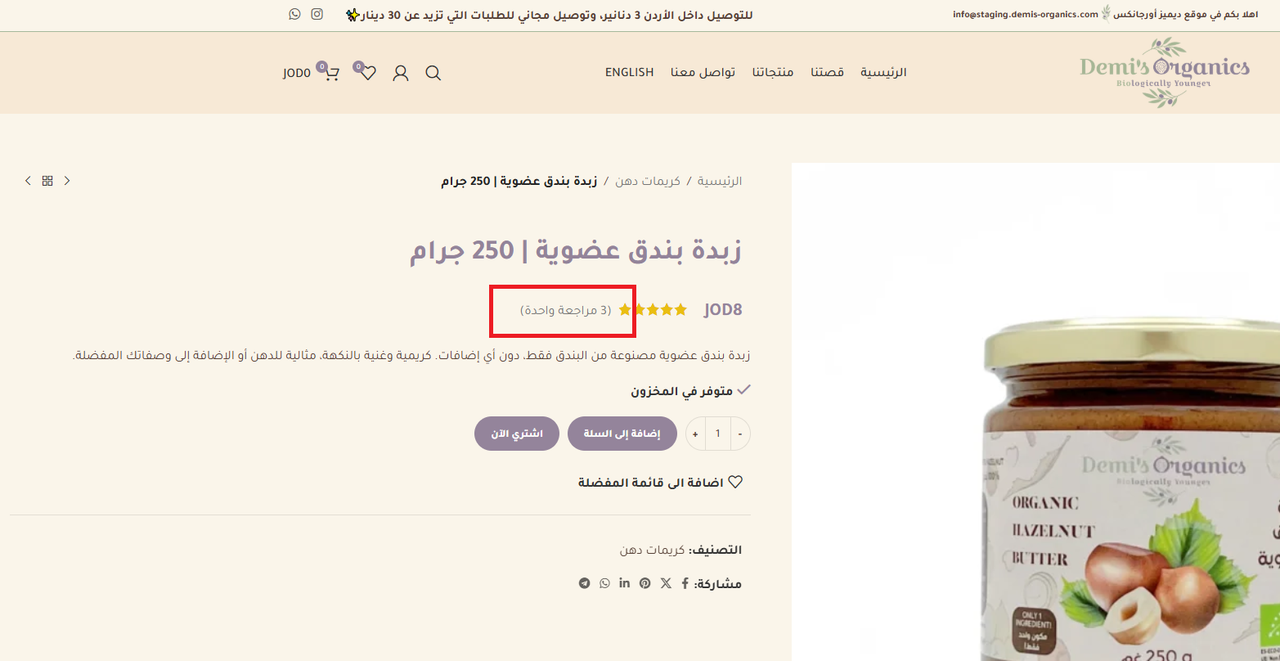Share product on WhatsApp
Screen dimensions: 1280x661
(x=604, y=583)
